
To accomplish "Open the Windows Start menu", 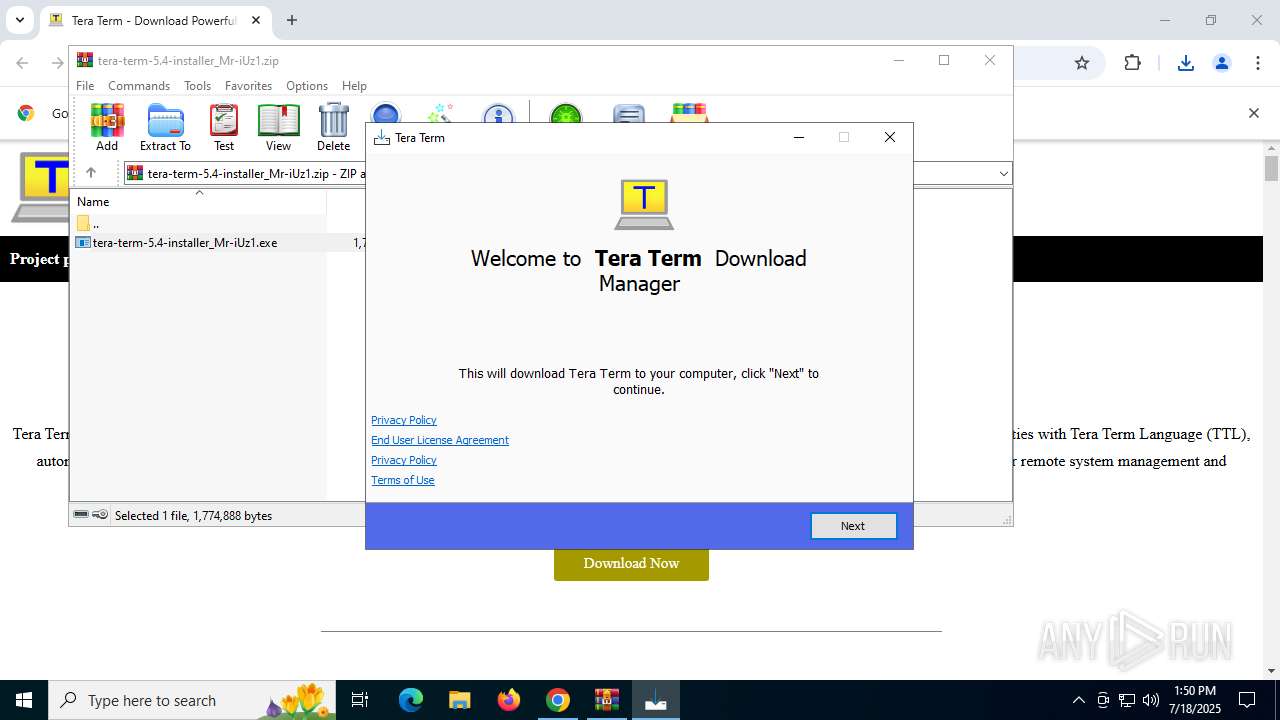I will 23,700.
